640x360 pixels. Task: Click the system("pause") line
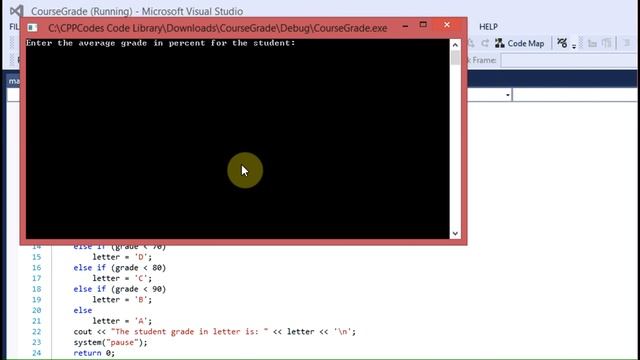coord(111,342)
